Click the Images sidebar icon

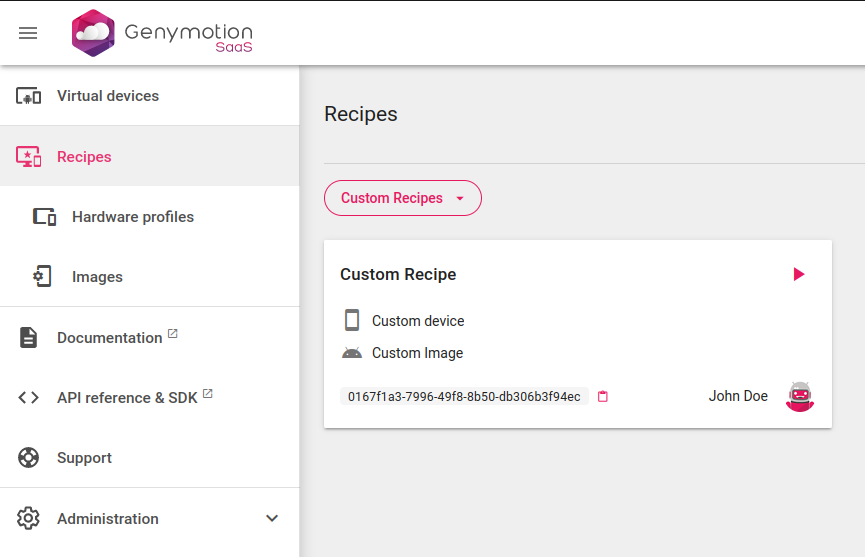pyautogui.click(x=42, y=276)
